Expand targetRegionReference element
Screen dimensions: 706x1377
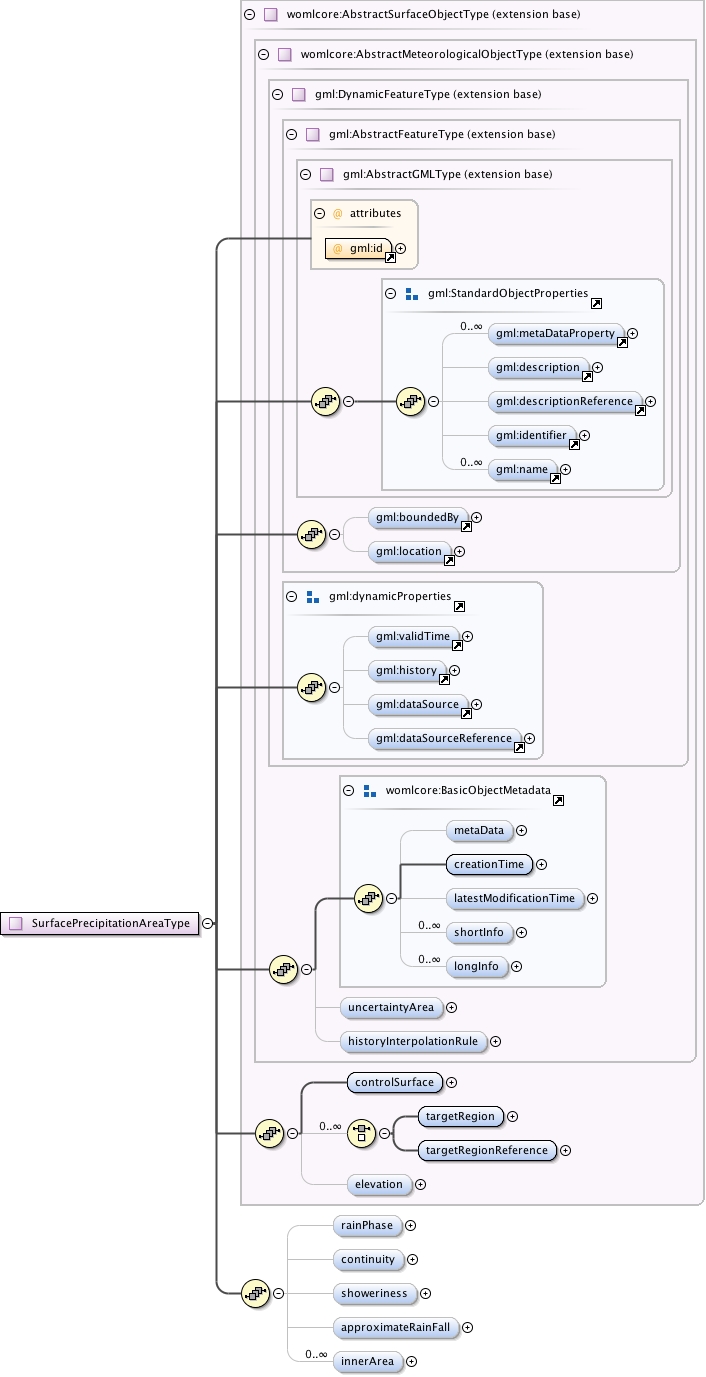tap(566, 1150)
